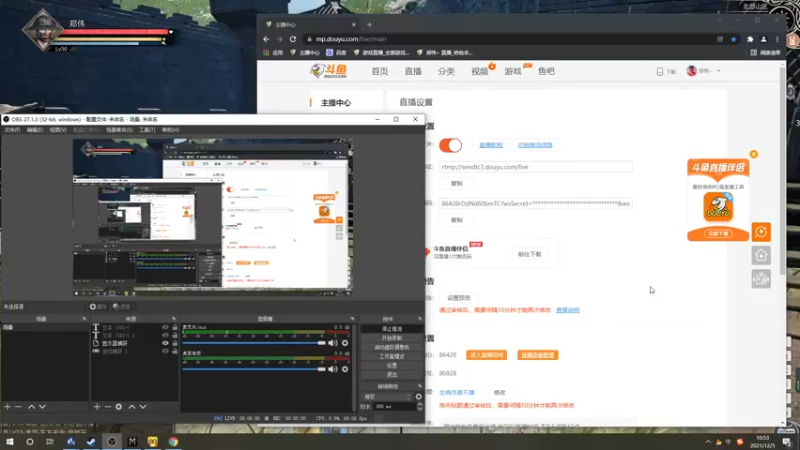Image resolution: width=800 pixels, height=450 pixels.
Task: Close the 斗鱼直播伴侣 ad popup
Action: pos(754,154)
